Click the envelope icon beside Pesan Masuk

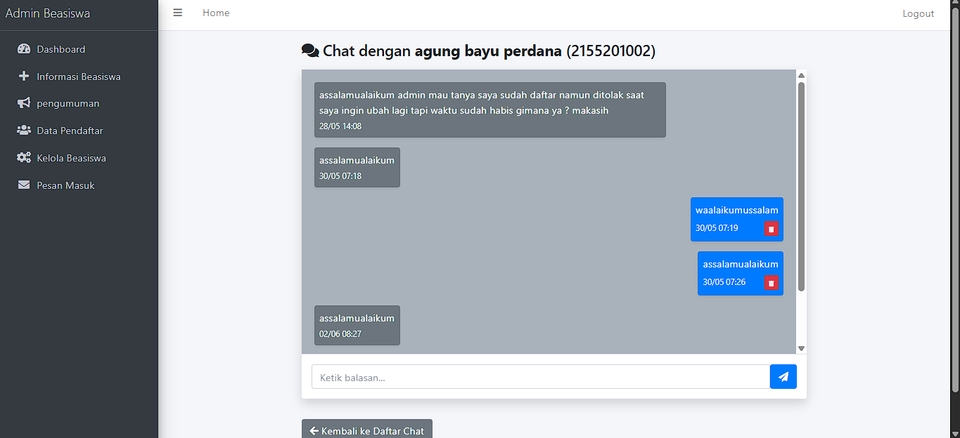(24, 185)
